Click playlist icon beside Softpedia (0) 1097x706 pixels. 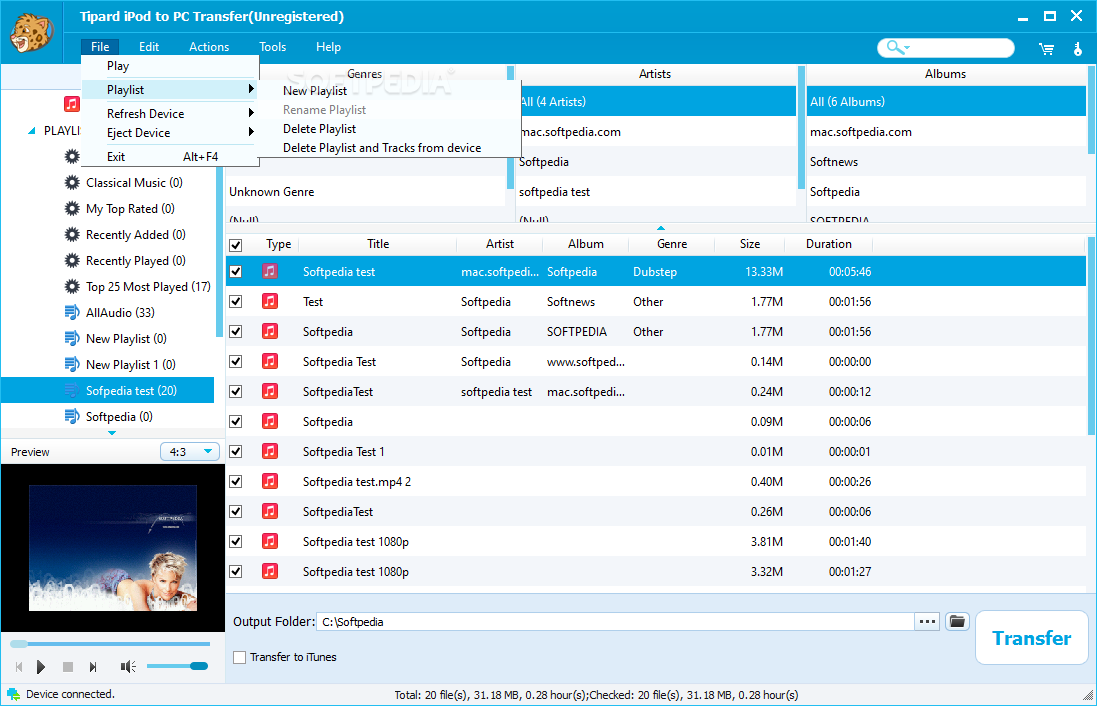72,416
